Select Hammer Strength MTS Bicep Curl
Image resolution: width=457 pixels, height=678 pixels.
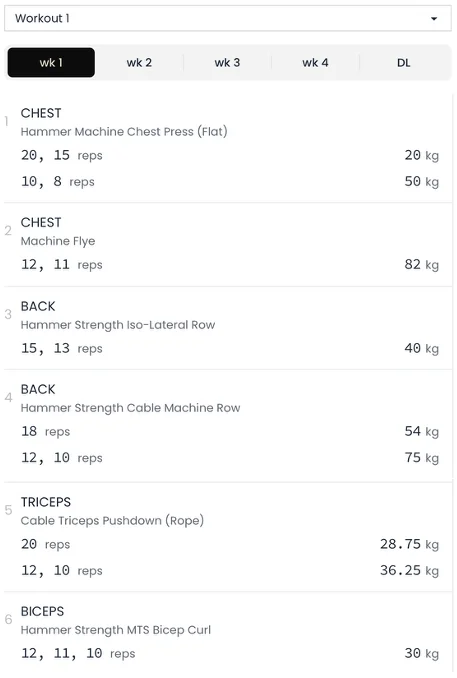click(115, 630)
